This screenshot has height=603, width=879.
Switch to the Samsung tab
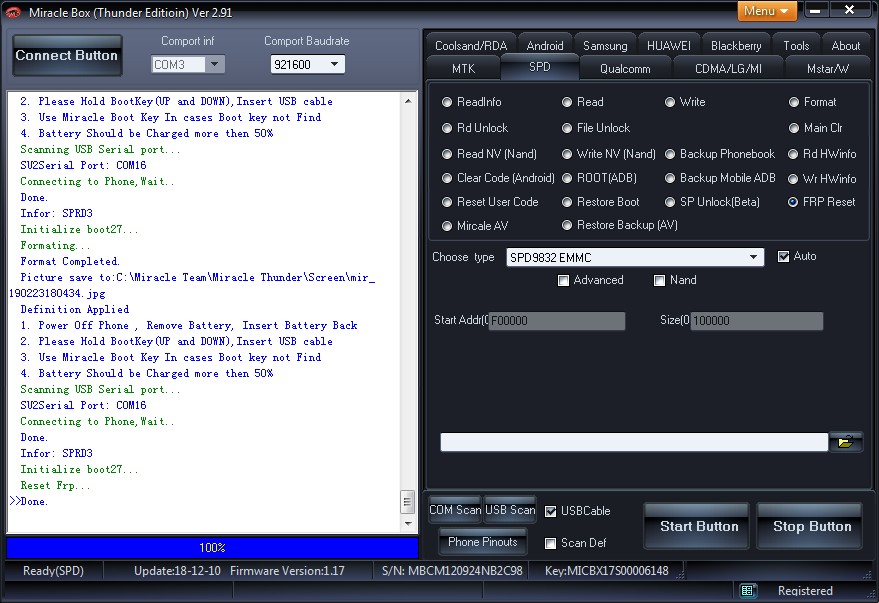(x=605, y=45)
